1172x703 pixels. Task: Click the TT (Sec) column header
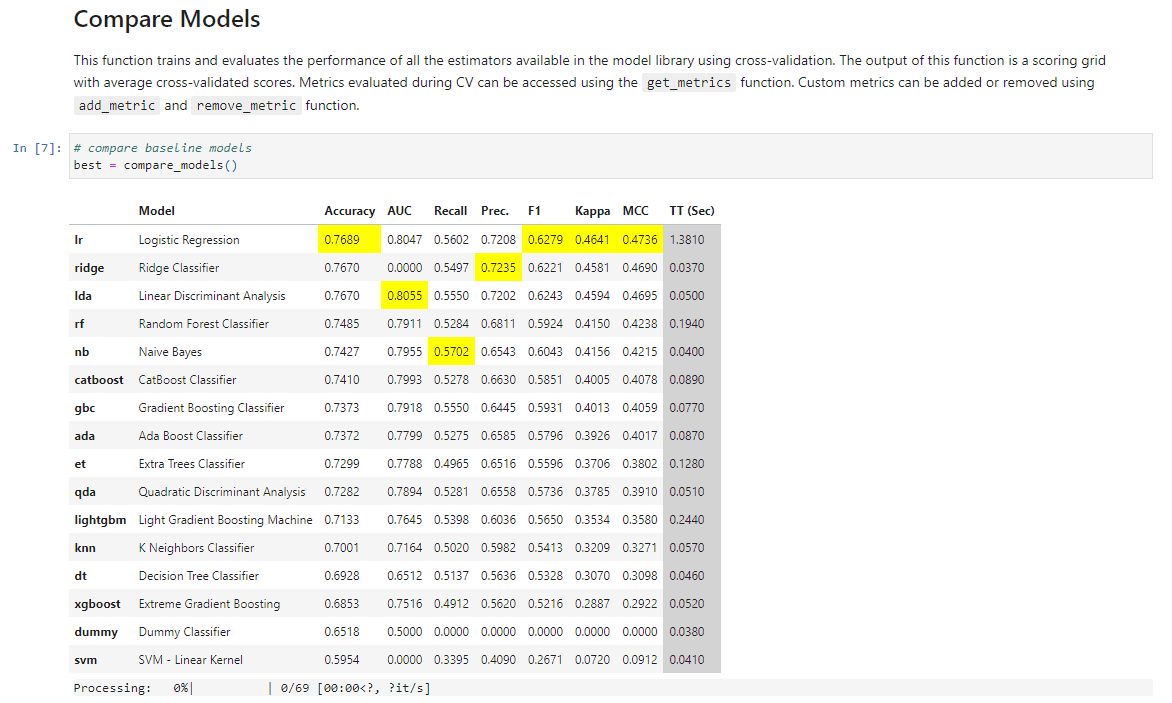tap(691, 211)
